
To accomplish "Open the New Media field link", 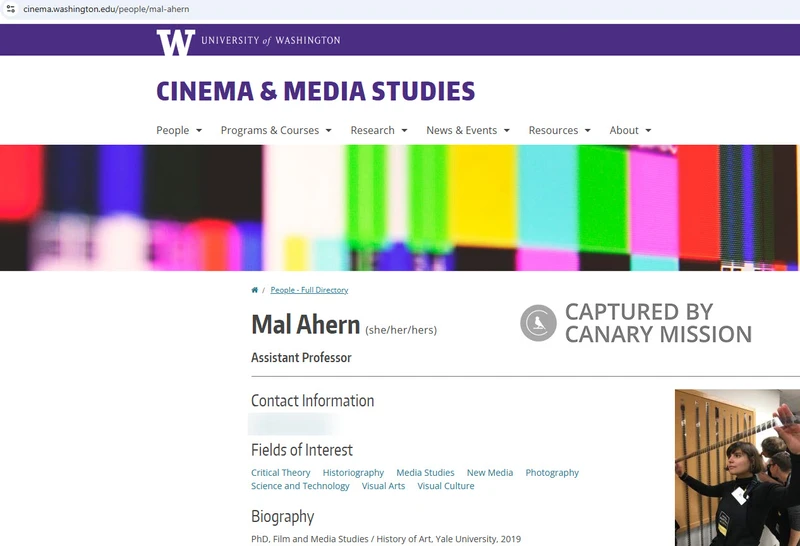I will point(490,473).
